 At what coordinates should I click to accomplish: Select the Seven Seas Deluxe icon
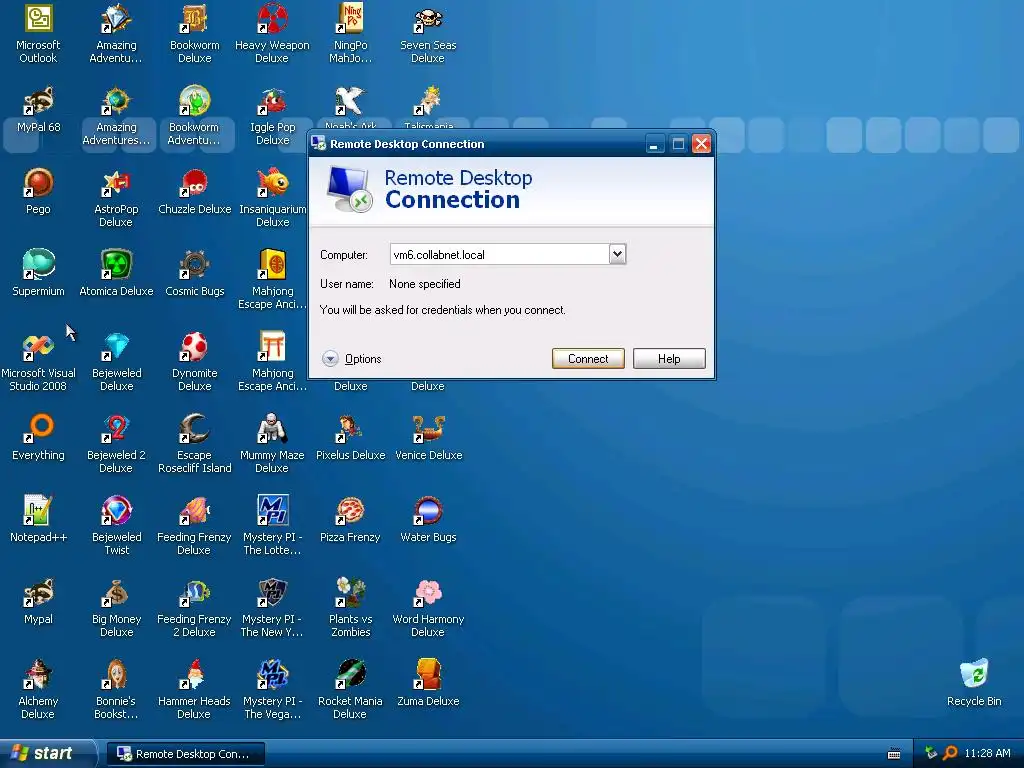[x=428, y=34]
